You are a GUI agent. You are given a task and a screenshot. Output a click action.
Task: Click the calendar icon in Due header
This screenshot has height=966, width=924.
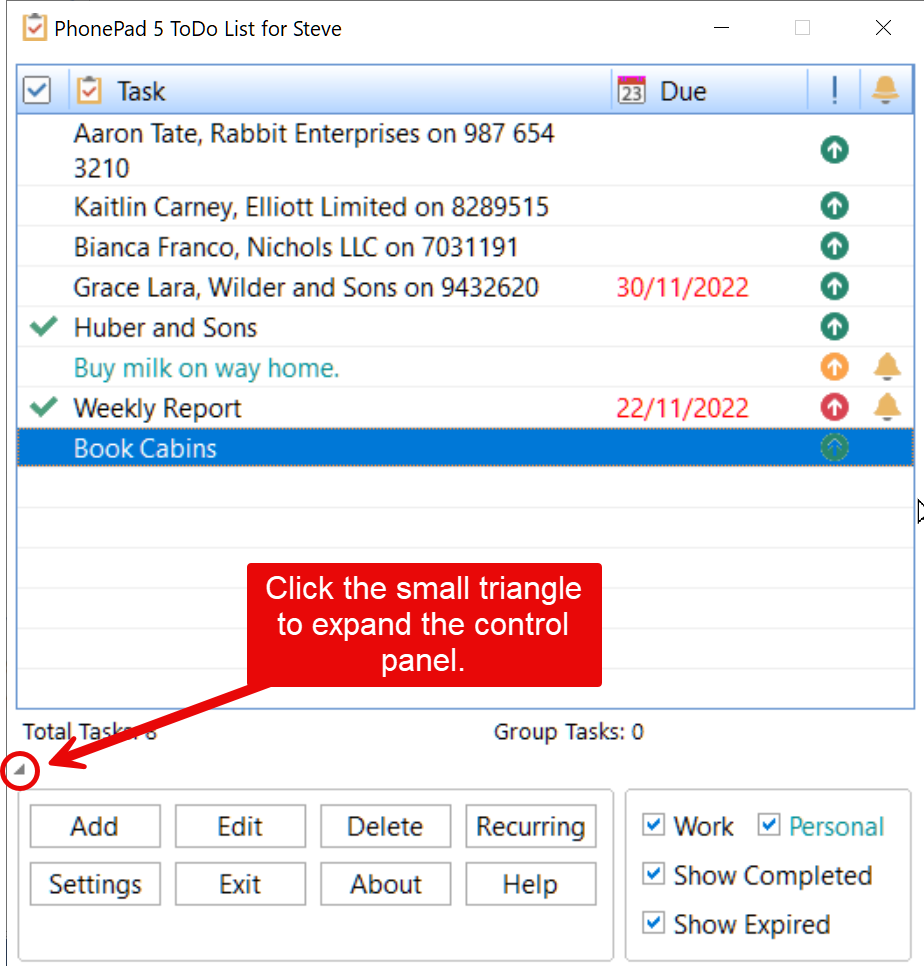point(631,91)
